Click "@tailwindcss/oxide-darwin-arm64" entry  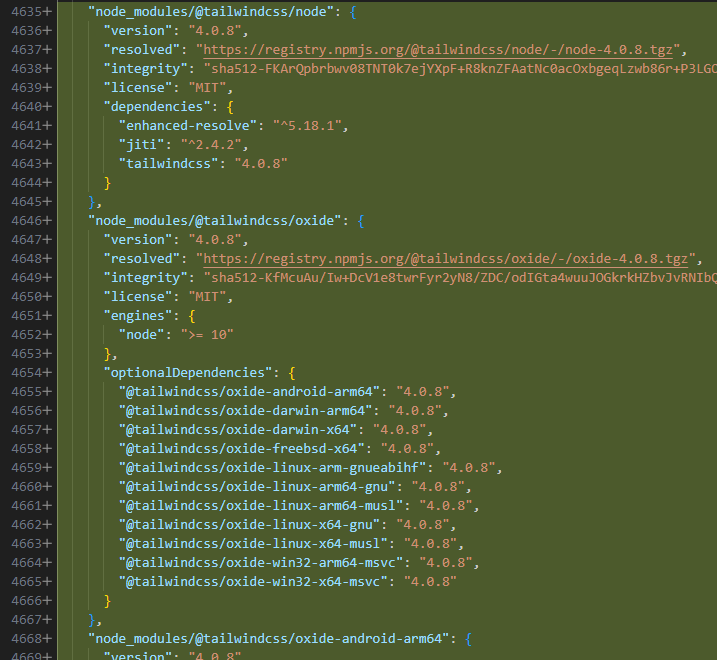pyautogui.click(x=246, y=410)
